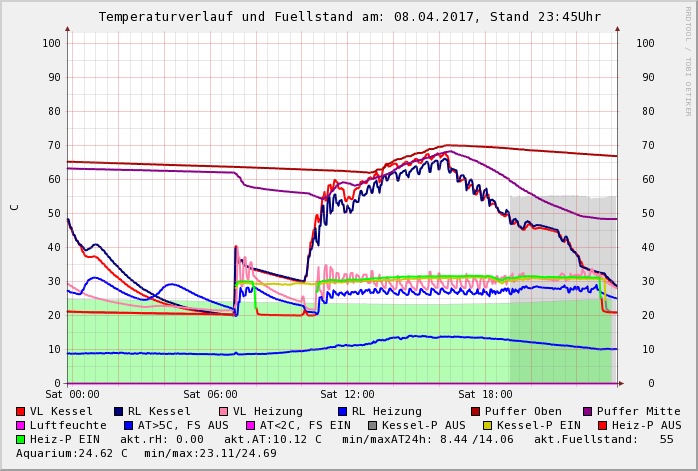Screen dimensions: 698x471
Task: Click the Sat 00:00 time axis label
Action: (x=72, y=394)
